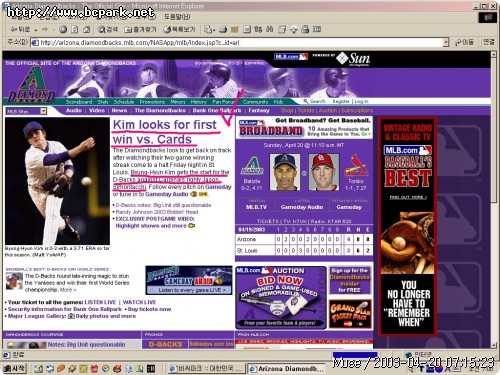
Task: Click the page scrollbar down arrow
Action: click(x=494, y=345)
